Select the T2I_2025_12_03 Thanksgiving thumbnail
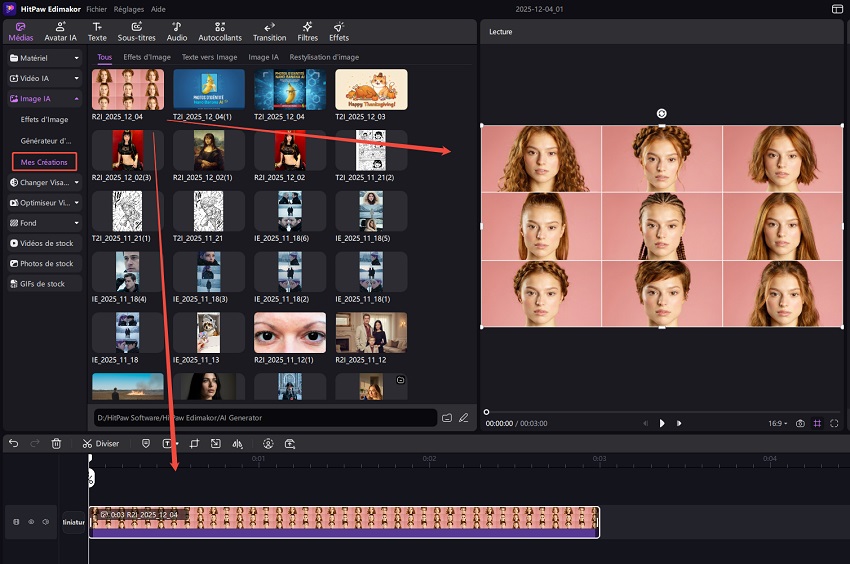 click(x=371, y=89)
